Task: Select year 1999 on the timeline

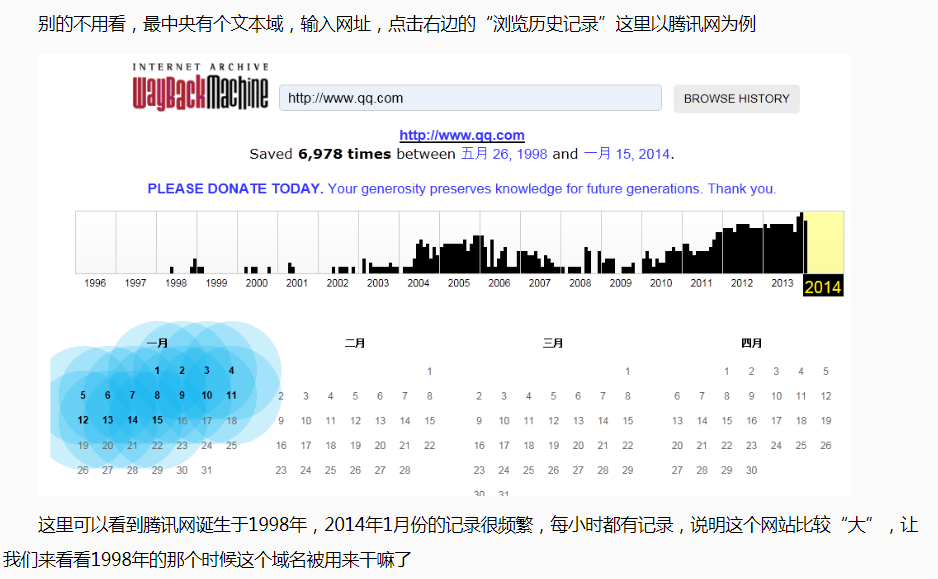Action: pos(216,283)
